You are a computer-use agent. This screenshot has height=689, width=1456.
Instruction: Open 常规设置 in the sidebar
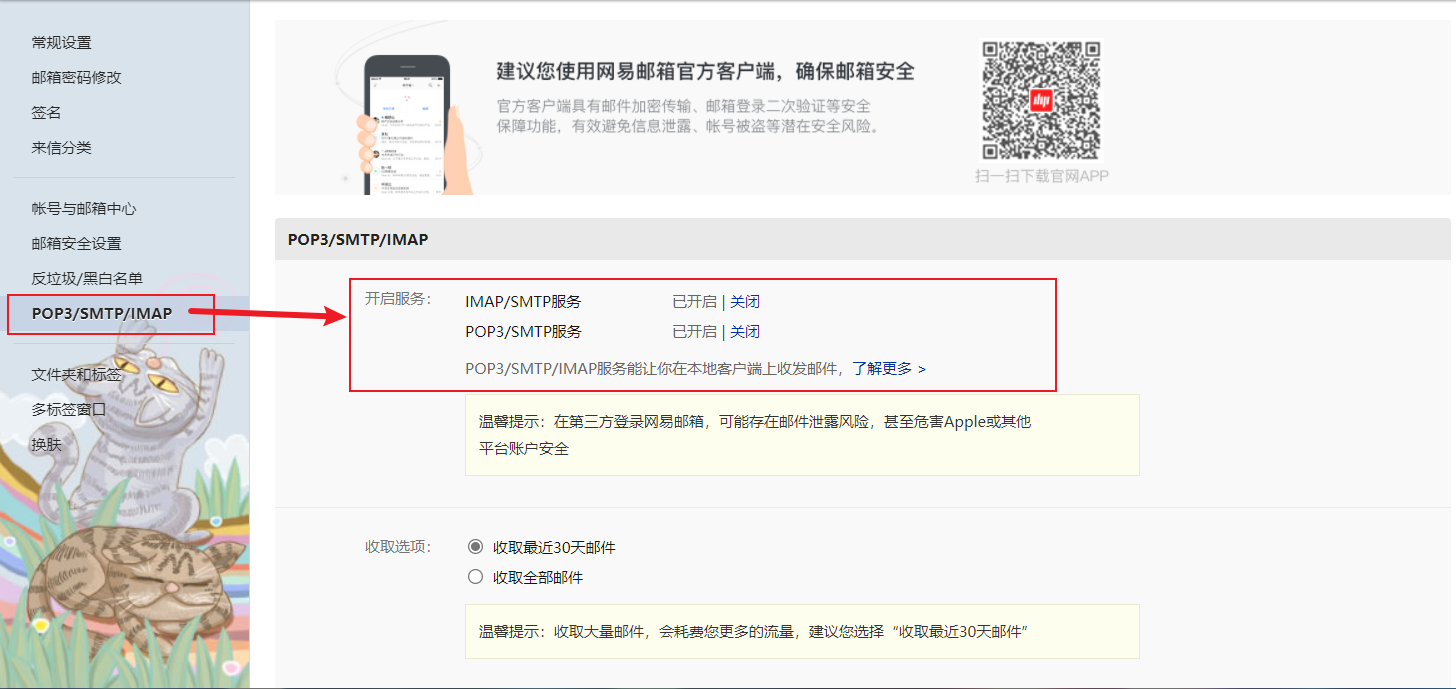(x=61, y=42)
